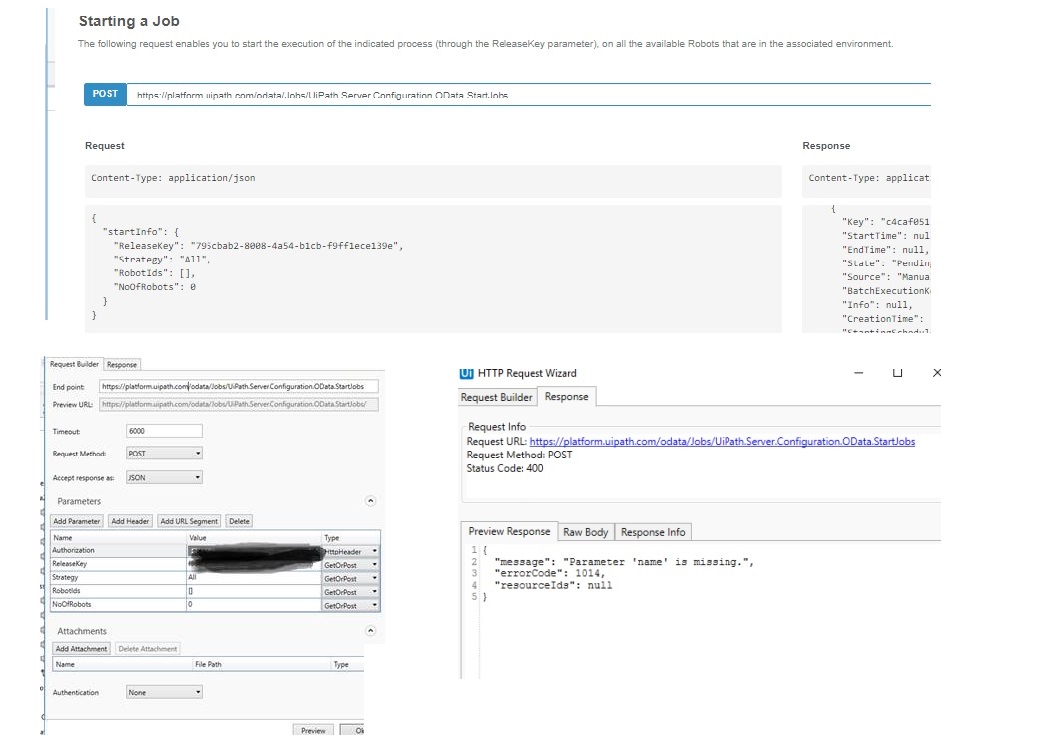Screen dimensions: 1040x744
Task: Click the Strategy value cell showing All
Action: (254, 578)
